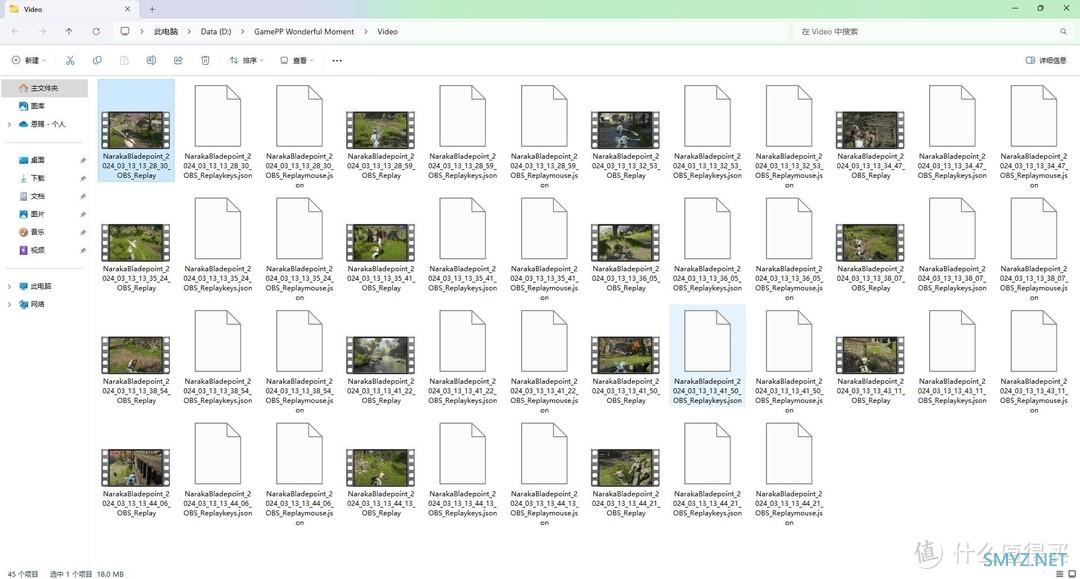This screenshot has width=1080, height=579.
Task: Select video thumbnail 13_36_05_OBS_Replay
Action: (625, 243)
